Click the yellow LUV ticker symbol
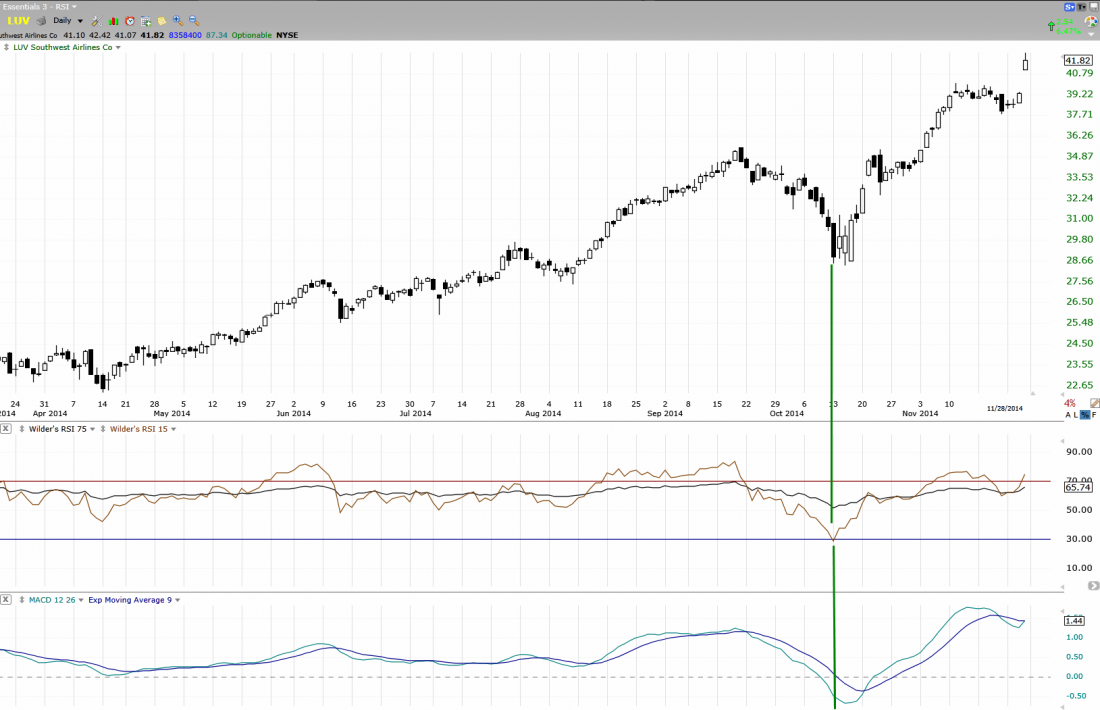Screen dimensions: 1100x710 (x=19, y=21)
